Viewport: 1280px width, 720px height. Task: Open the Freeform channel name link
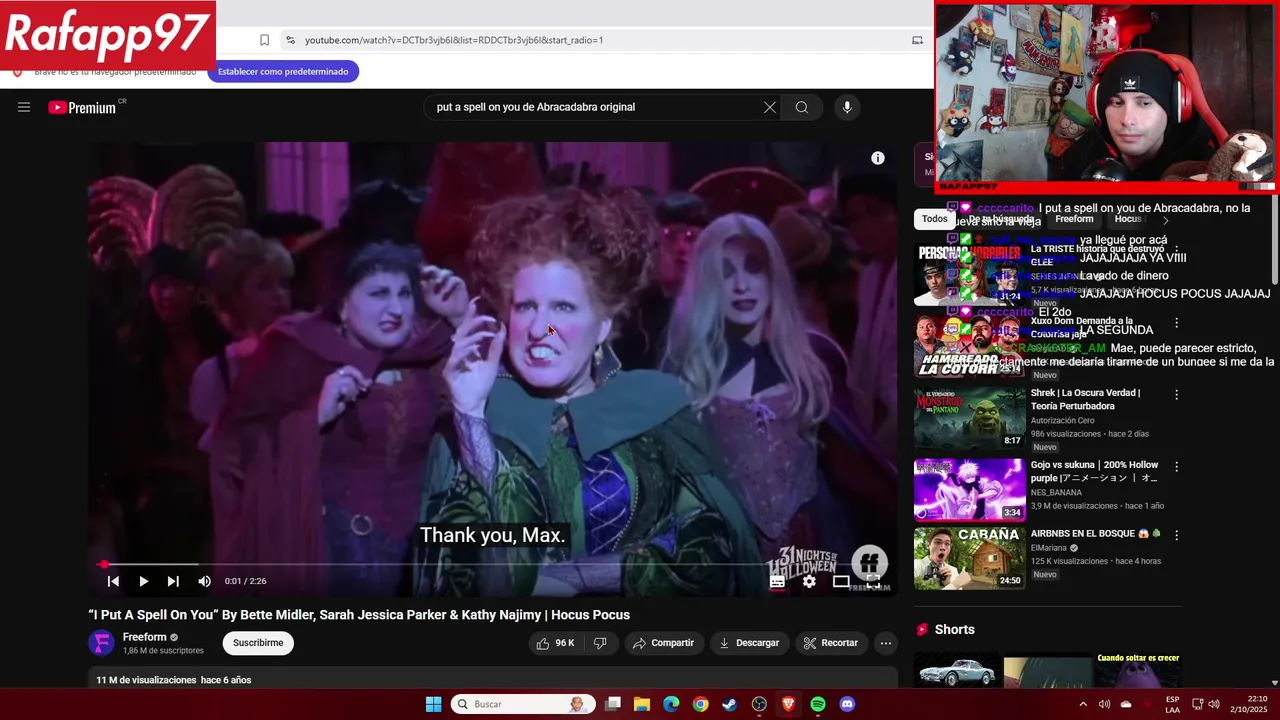(x=144, y=637)
